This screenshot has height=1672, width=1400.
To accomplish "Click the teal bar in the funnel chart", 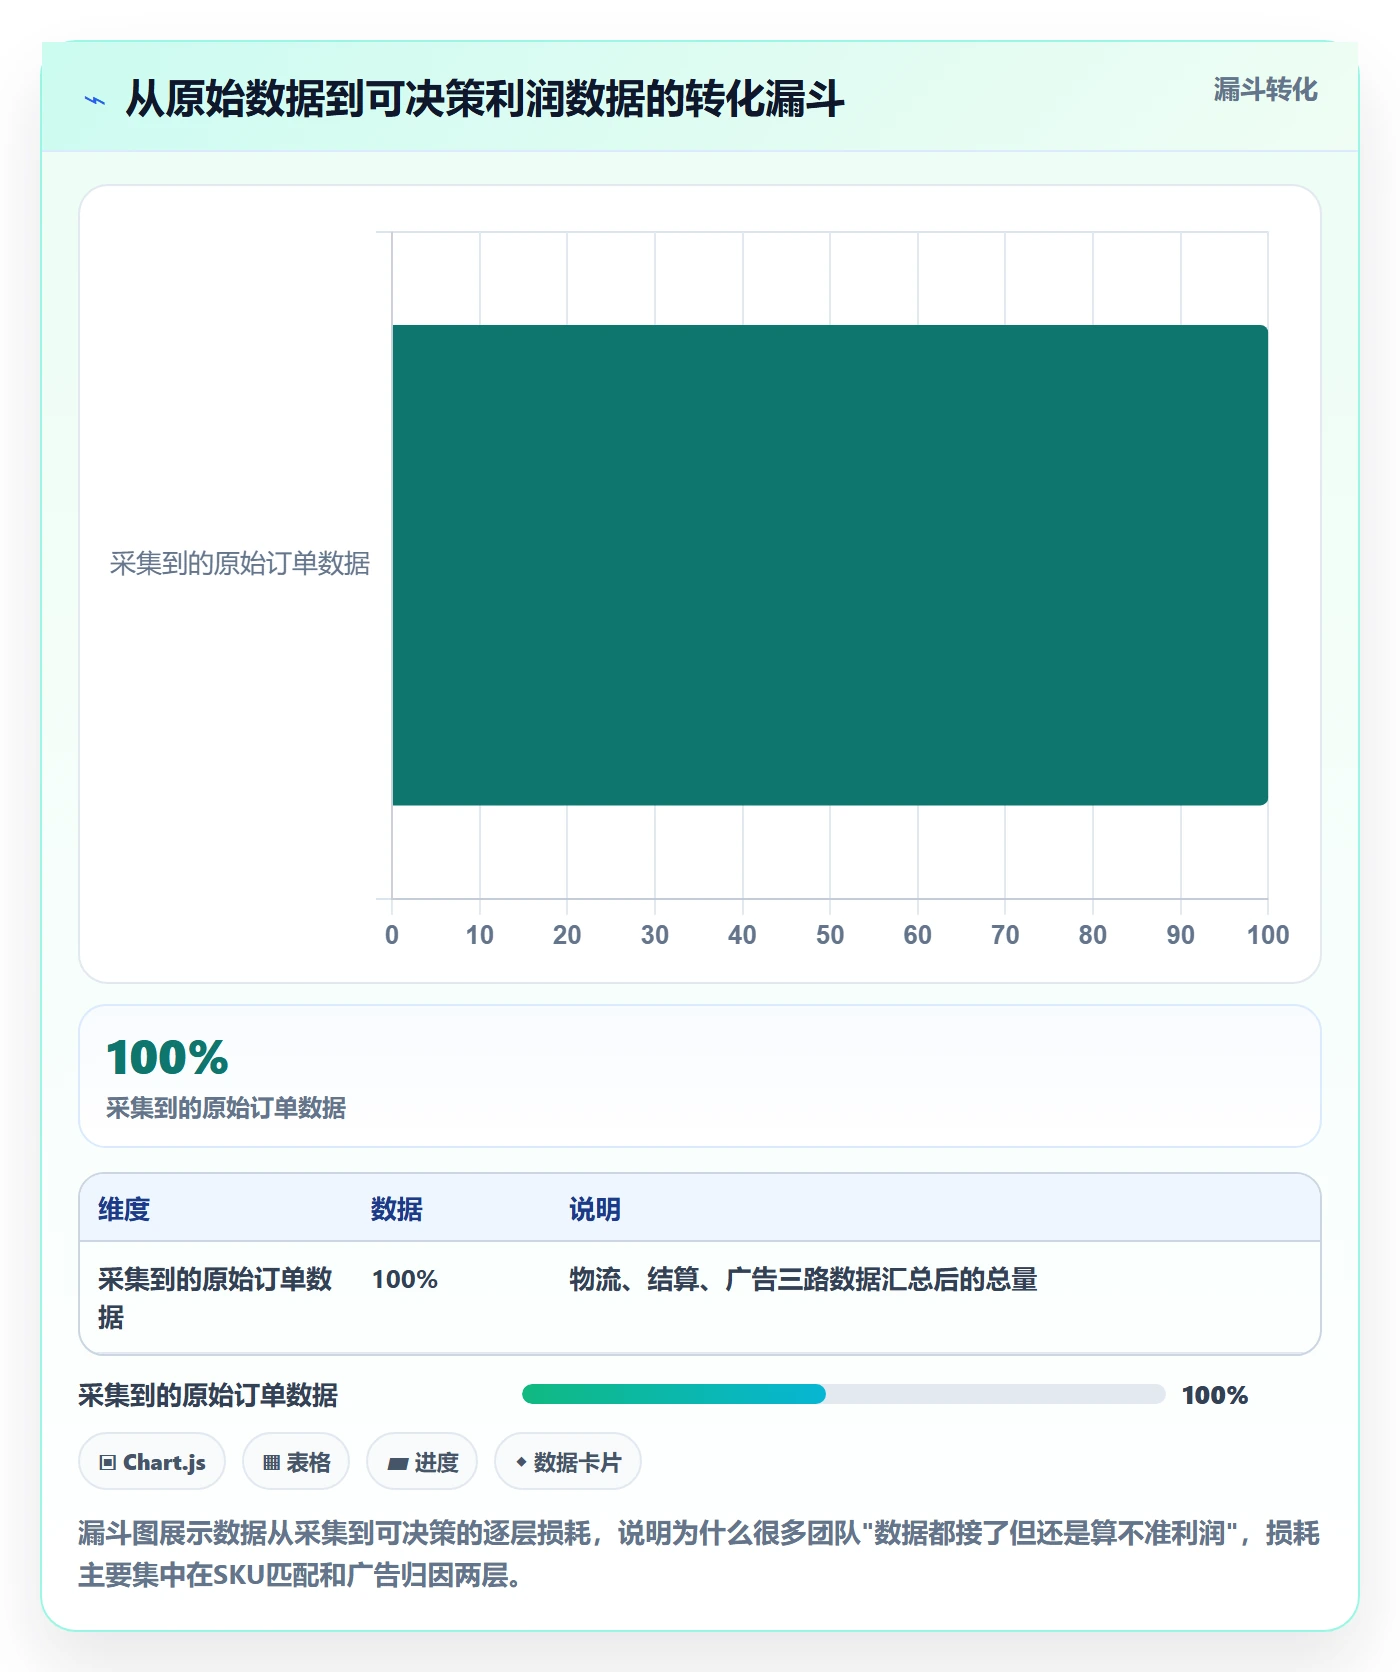I will point(830,565).
